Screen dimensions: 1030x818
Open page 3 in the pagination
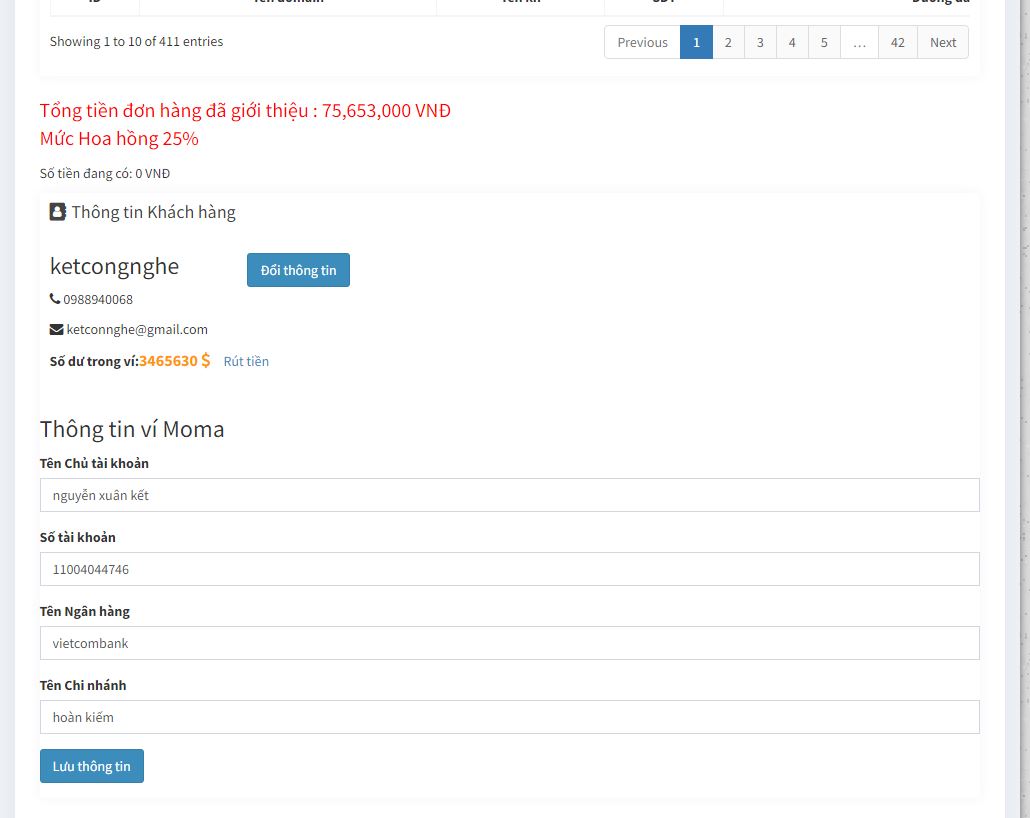tap(760, 42)
